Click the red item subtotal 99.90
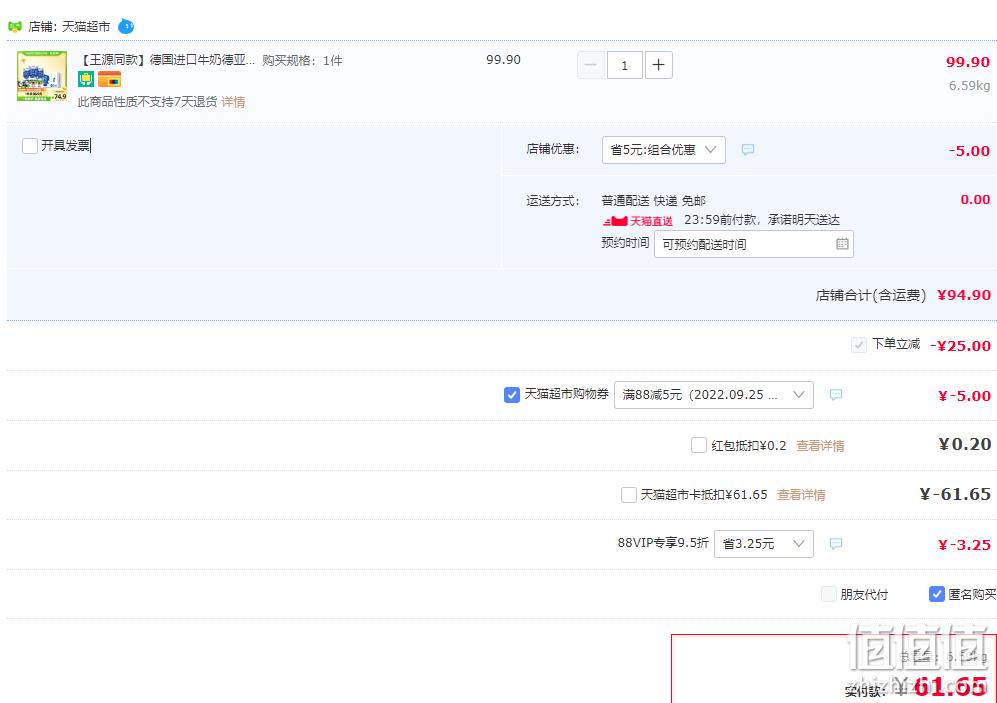This screenshot has height=703, width=997. coord(968,62)
